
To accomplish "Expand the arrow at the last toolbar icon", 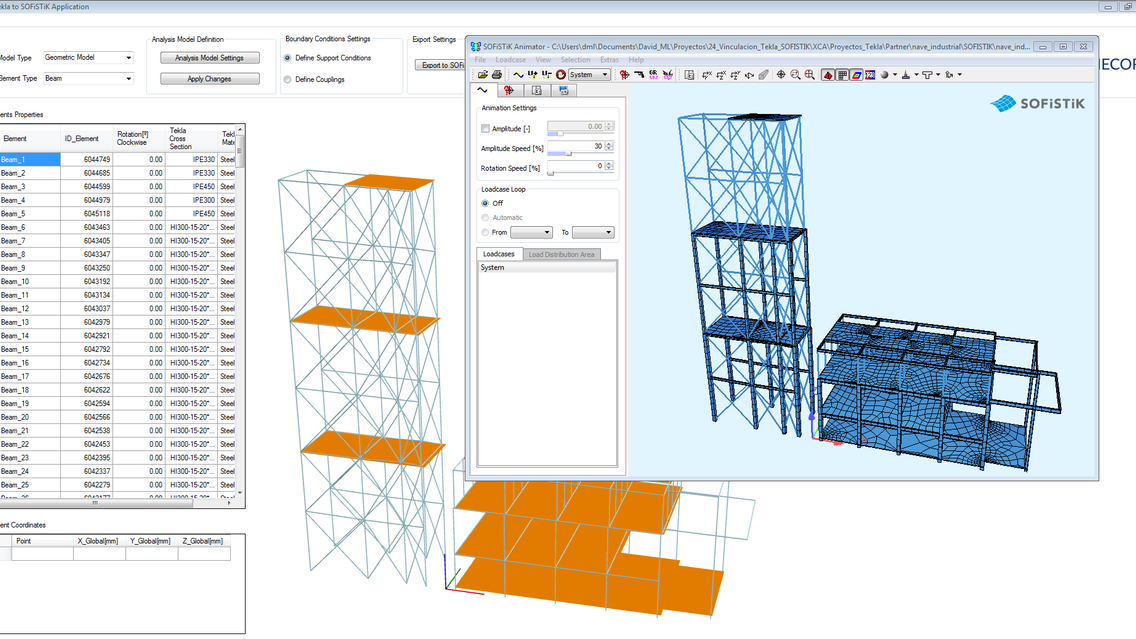I will [960, 75].
